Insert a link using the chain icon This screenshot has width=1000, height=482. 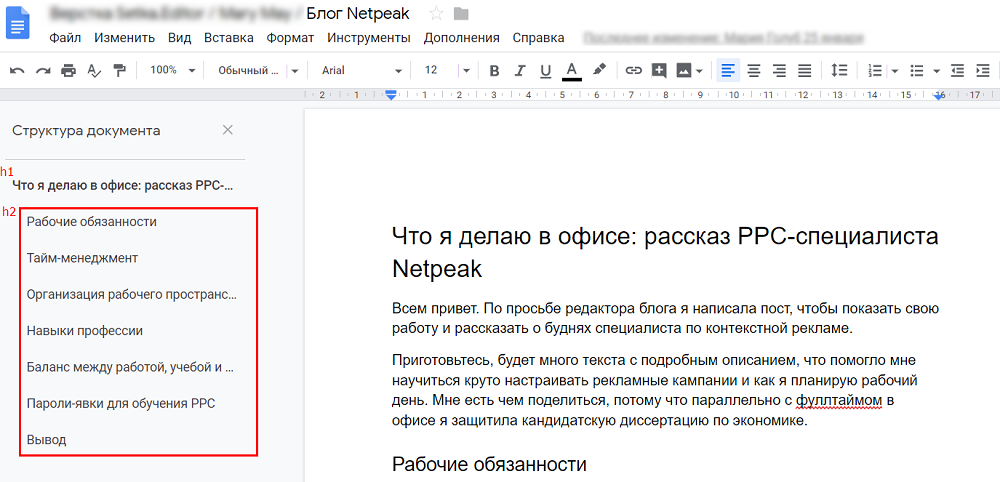tap(633, 71)
